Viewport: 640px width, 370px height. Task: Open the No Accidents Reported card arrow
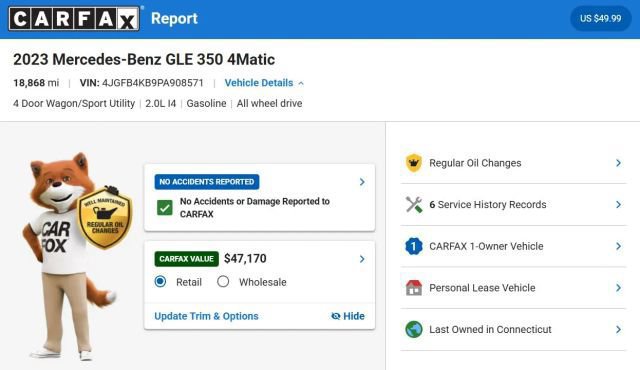click(x=362, y=182)
